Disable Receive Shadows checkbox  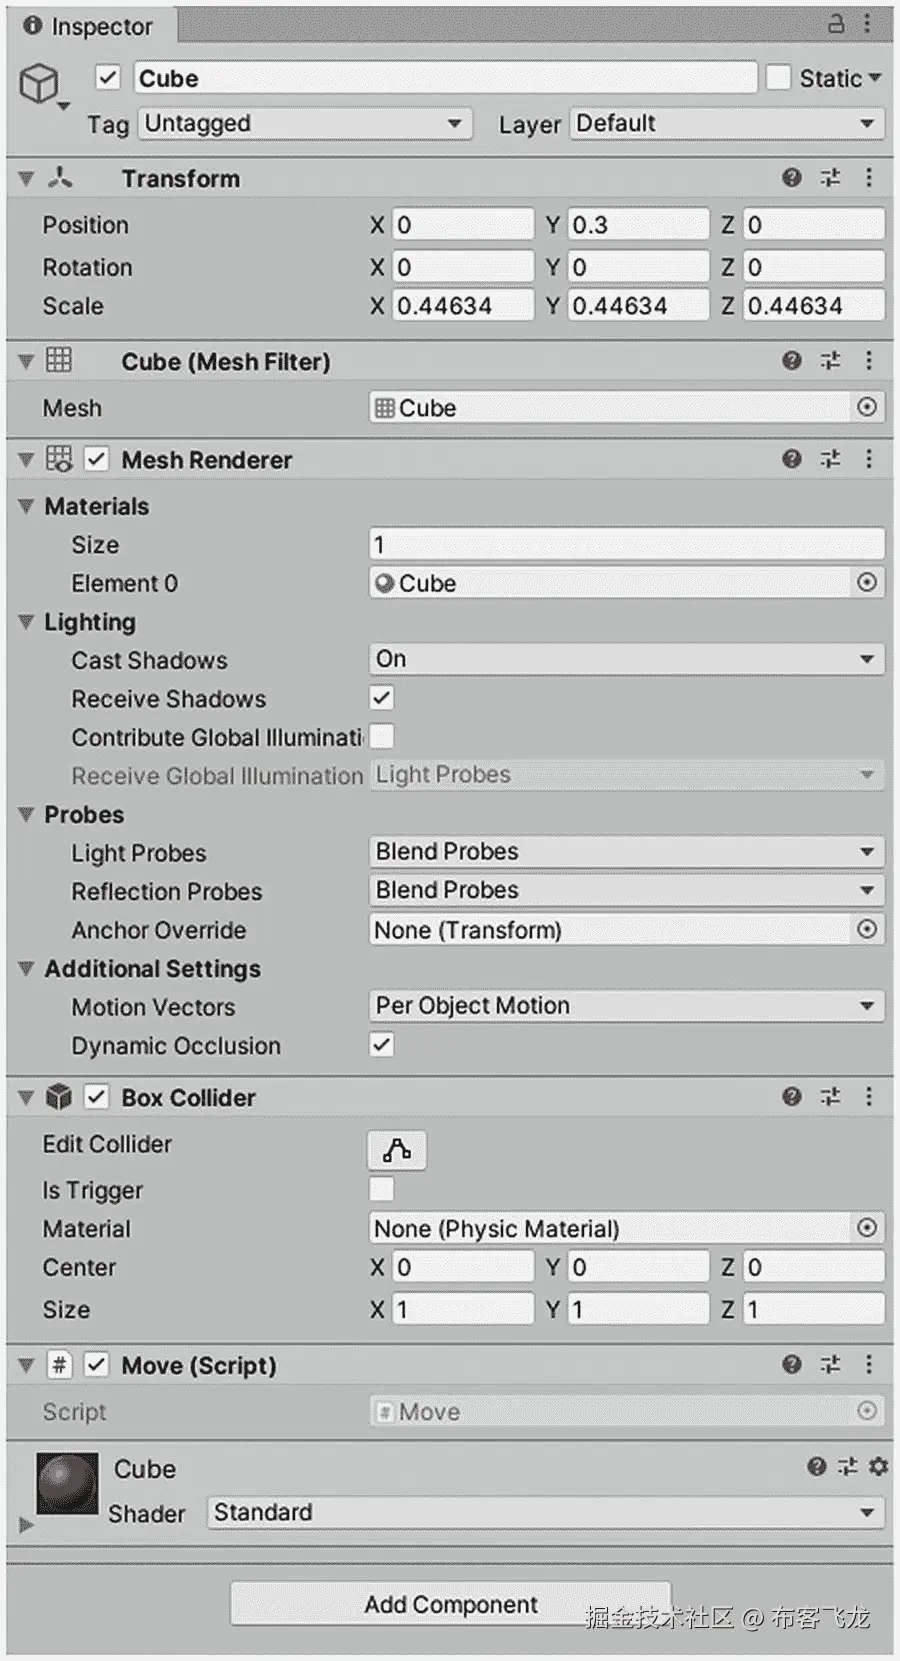(x=381, y=698)
